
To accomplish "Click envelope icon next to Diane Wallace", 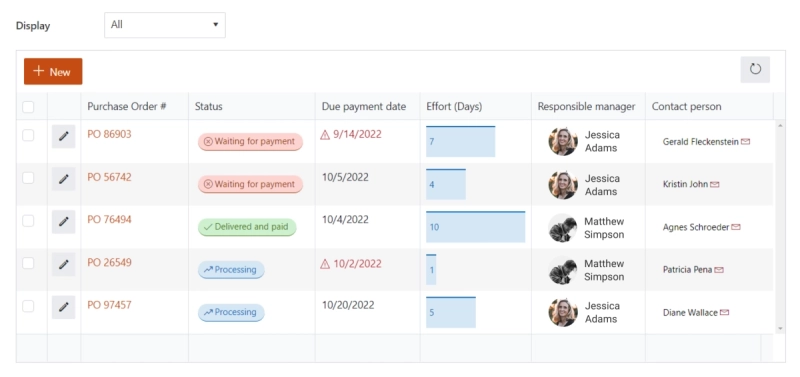I will click(x=724, y=312).
